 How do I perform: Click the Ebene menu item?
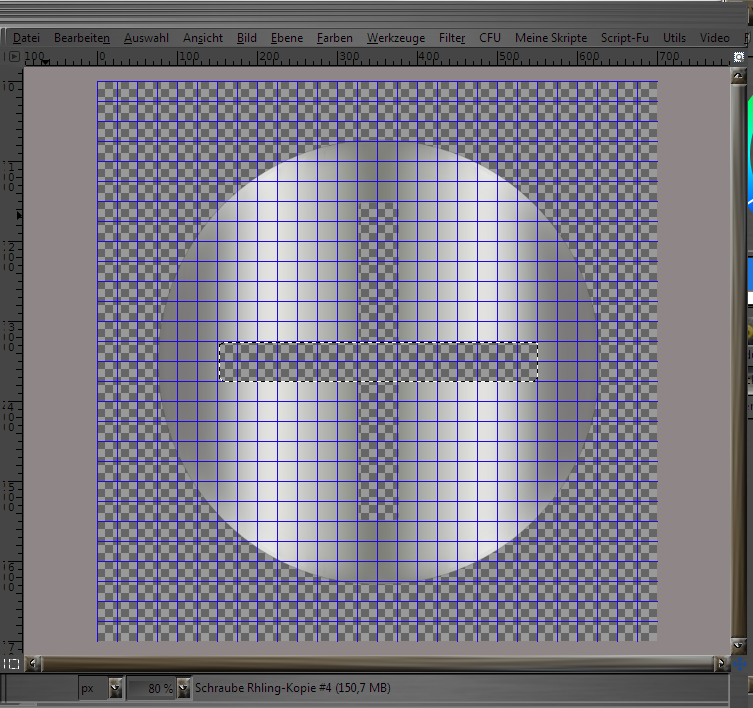pos(287,38)
